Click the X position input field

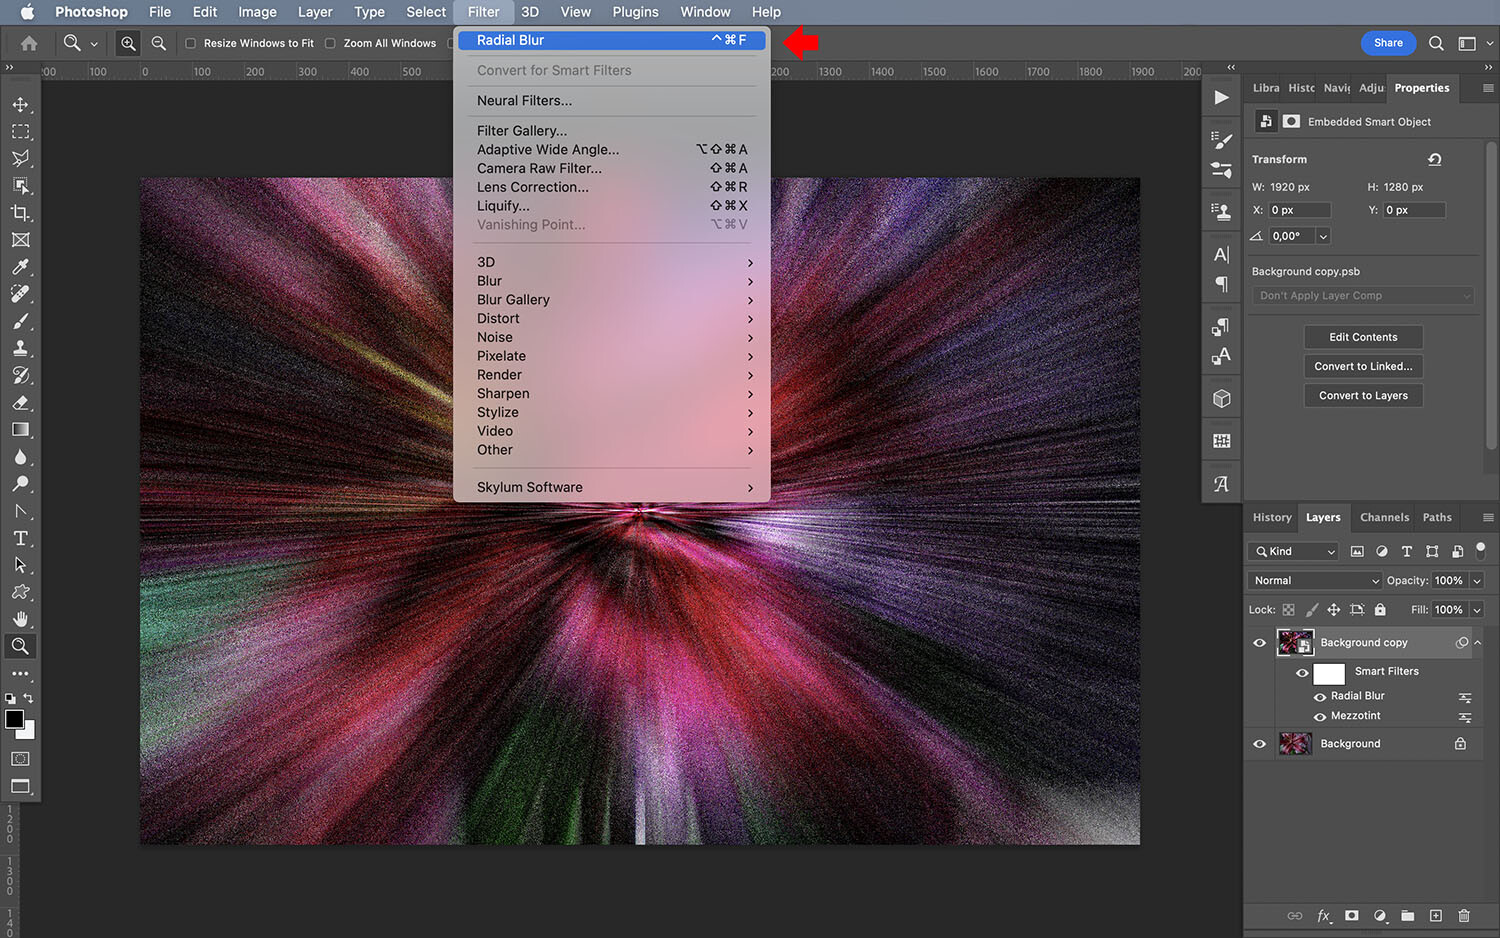pyautogui.click(x=1298, y=210)
